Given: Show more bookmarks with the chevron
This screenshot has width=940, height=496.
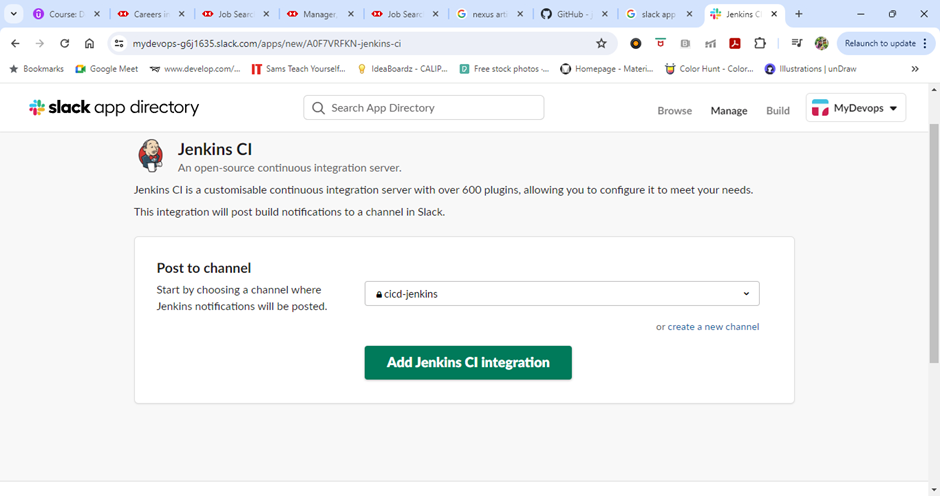Looking at the screenshot, I should (915, 69).
